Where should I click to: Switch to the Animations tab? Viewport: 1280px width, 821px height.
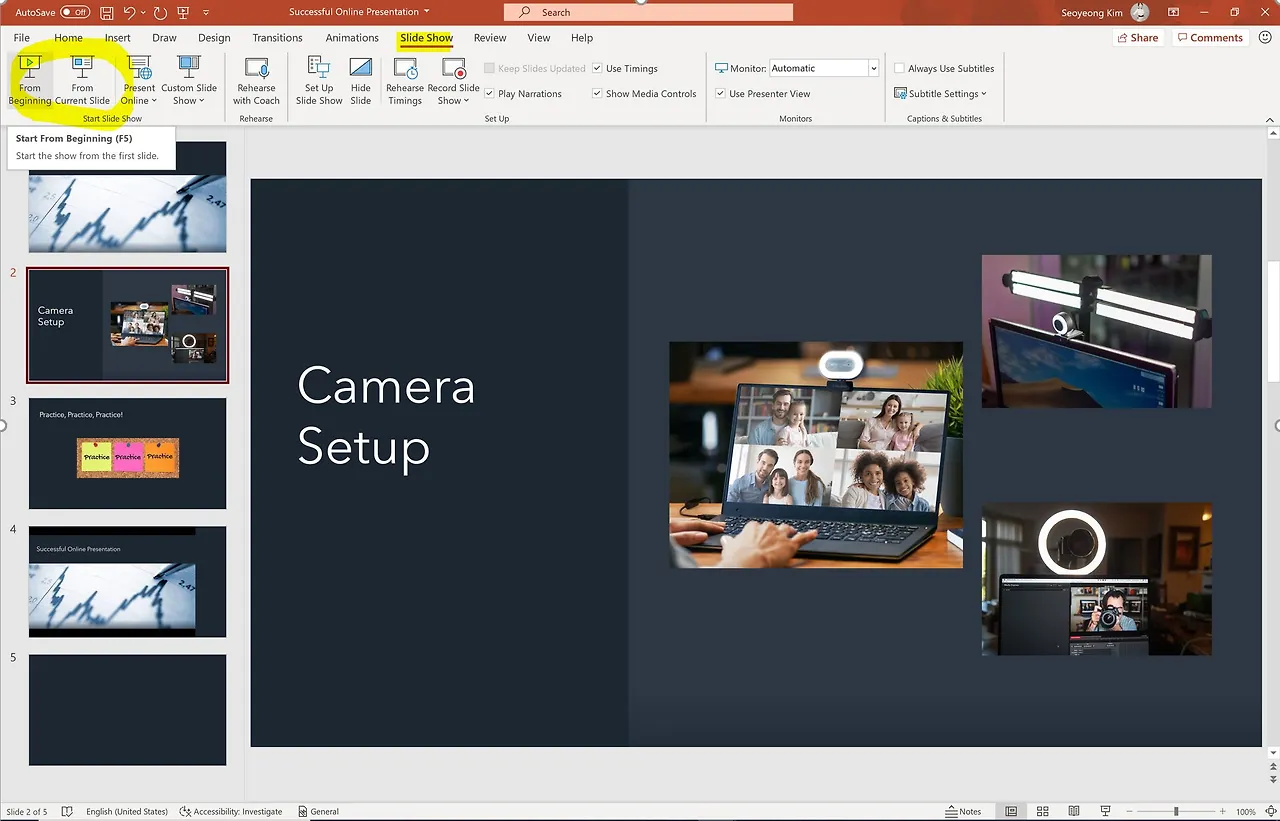tap(352, 38)
